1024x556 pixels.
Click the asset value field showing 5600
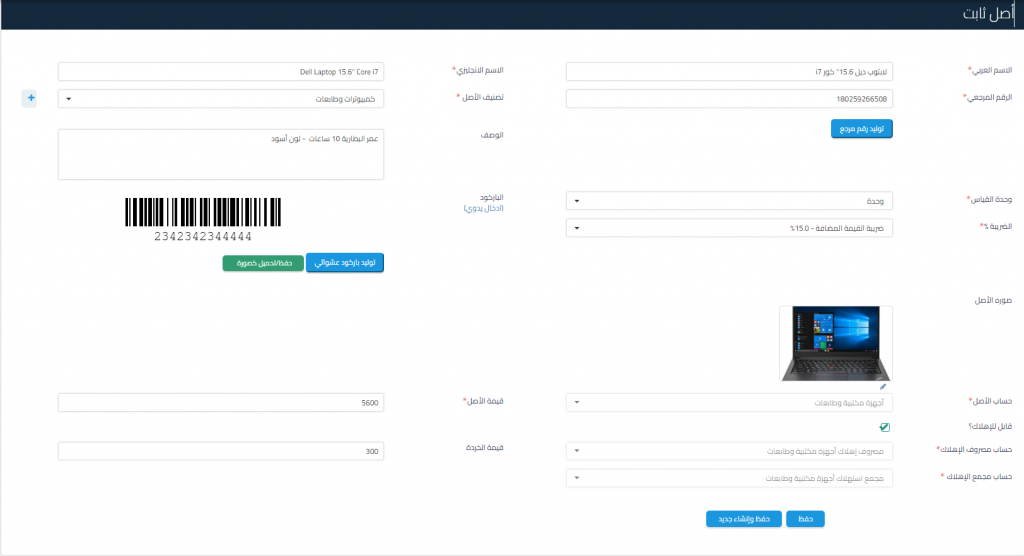click(221, 403)
